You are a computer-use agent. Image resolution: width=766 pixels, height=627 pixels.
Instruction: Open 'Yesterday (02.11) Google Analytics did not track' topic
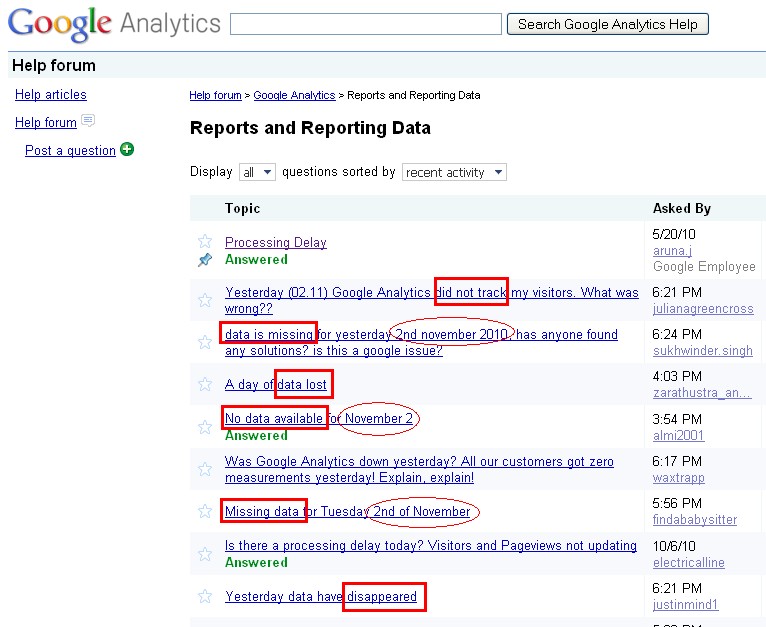pos(431,300)
